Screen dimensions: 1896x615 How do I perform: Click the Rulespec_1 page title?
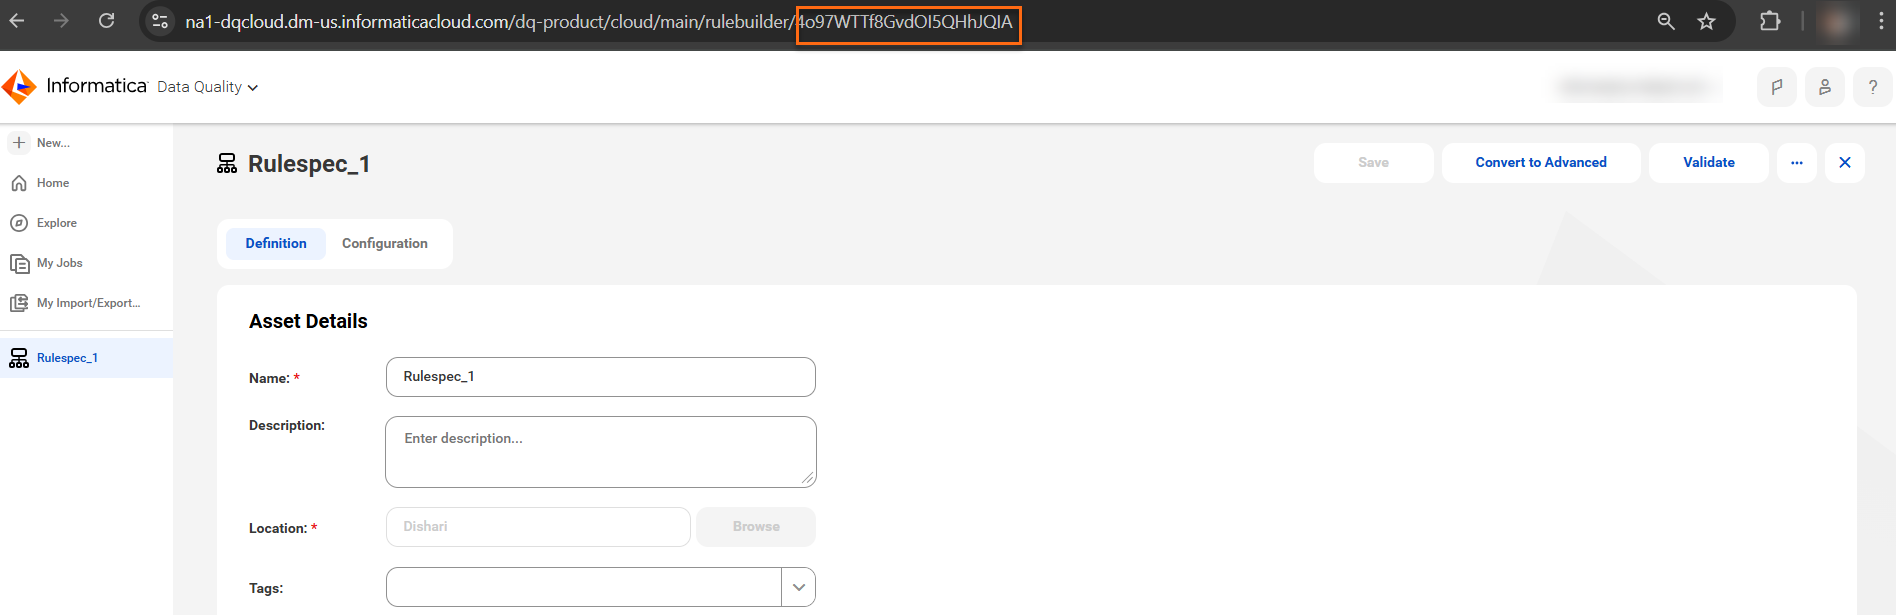[x=309, y=164]
